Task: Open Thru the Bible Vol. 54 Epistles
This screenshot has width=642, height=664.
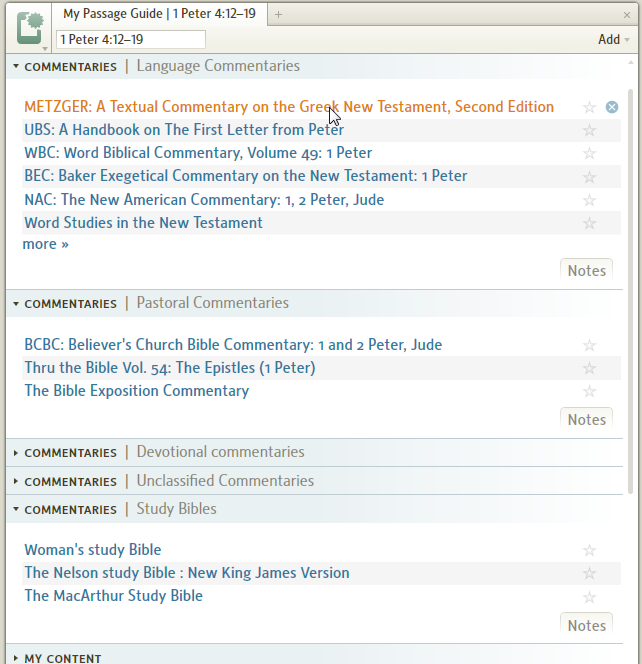Action: (170, 368)
